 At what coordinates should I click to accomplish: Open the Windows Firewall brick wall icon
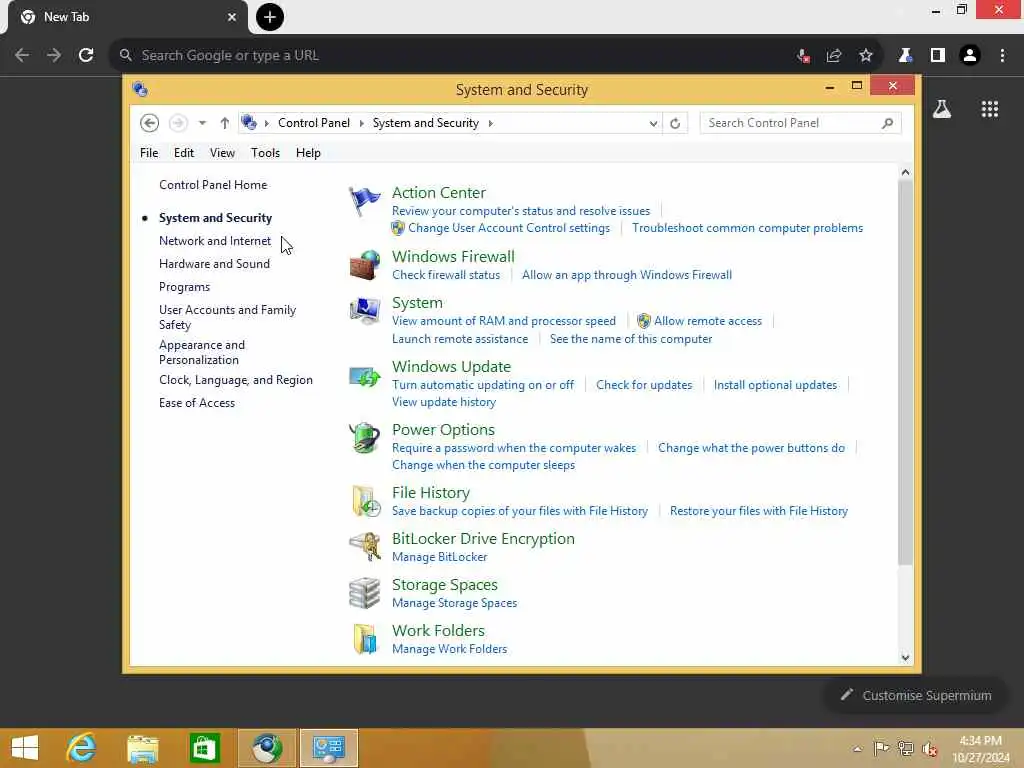click(364, 265)
